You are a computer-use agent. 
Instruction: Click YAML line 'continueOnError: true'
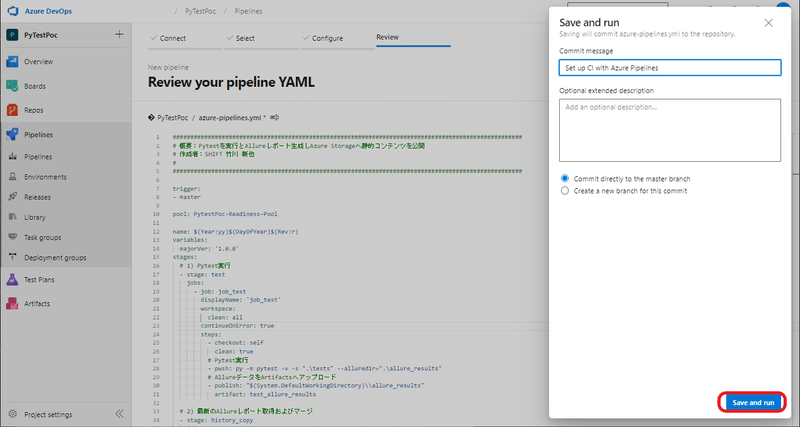[237, 325]
